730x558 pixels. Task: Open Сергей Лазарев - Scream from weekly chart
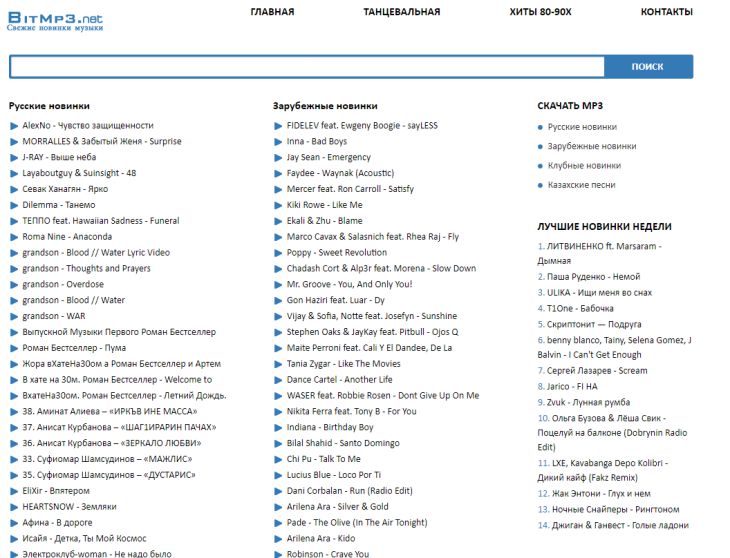pos(597,370)
